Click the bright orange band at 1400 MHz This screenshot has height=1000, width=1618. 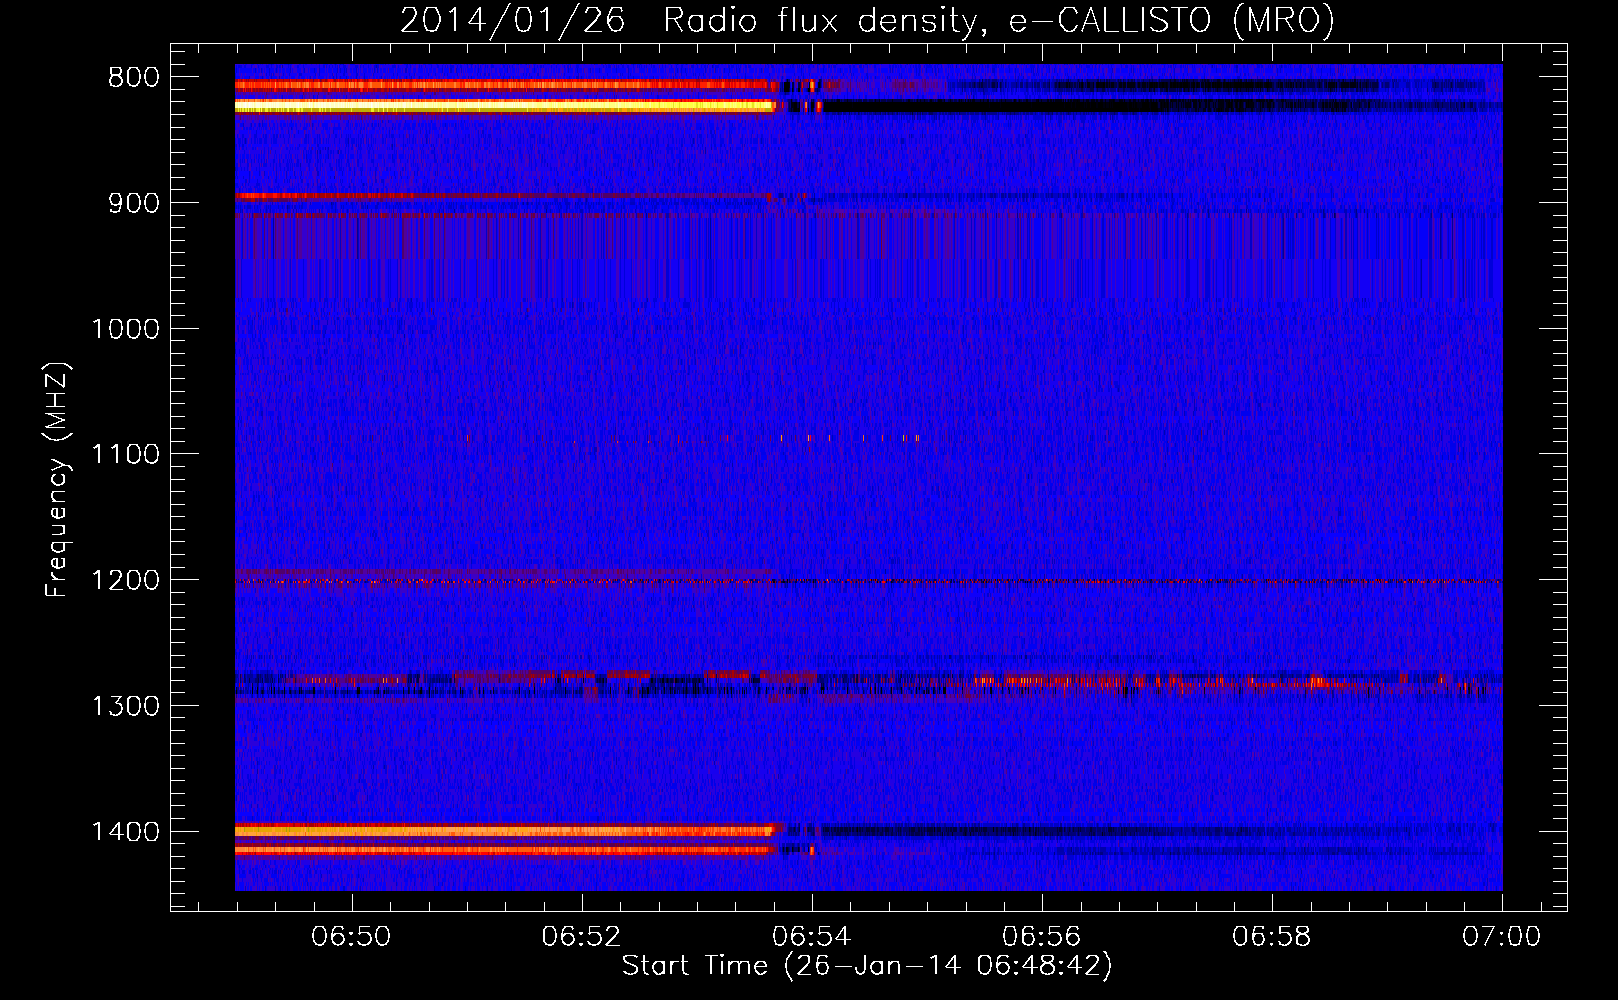(500, 830)
